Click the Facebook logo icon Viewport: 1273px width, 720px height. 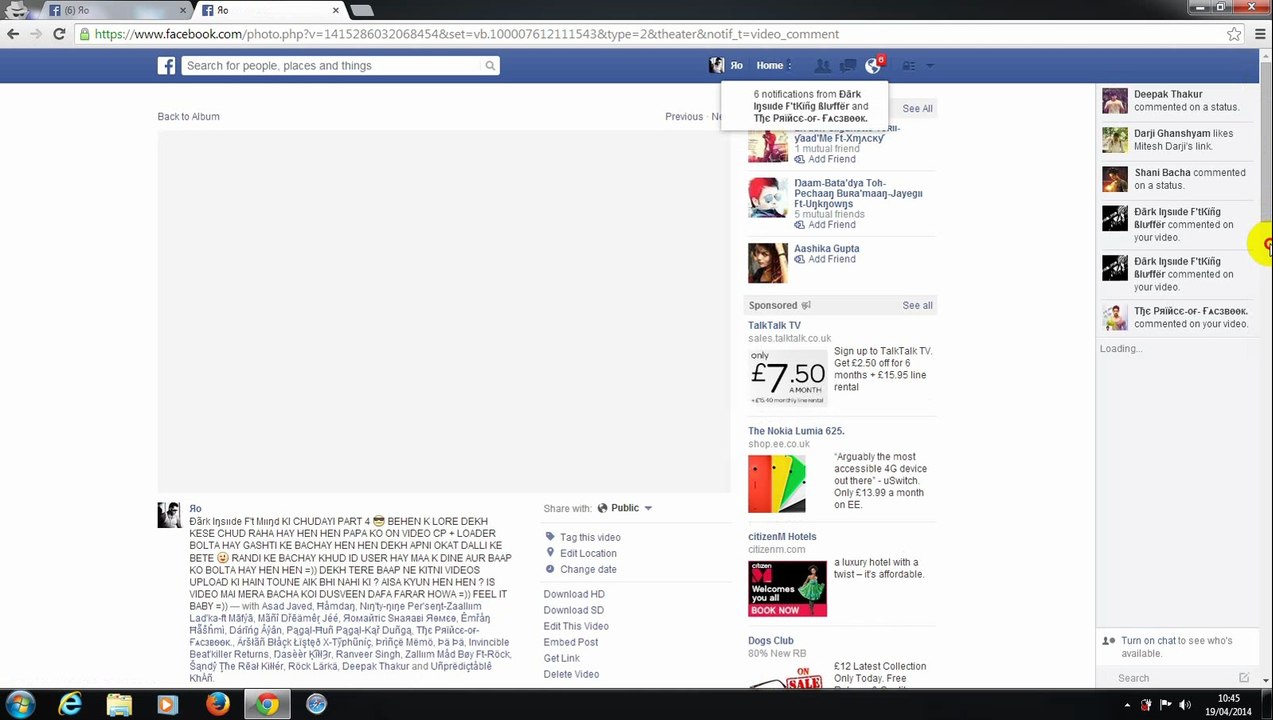coord(166,66)
